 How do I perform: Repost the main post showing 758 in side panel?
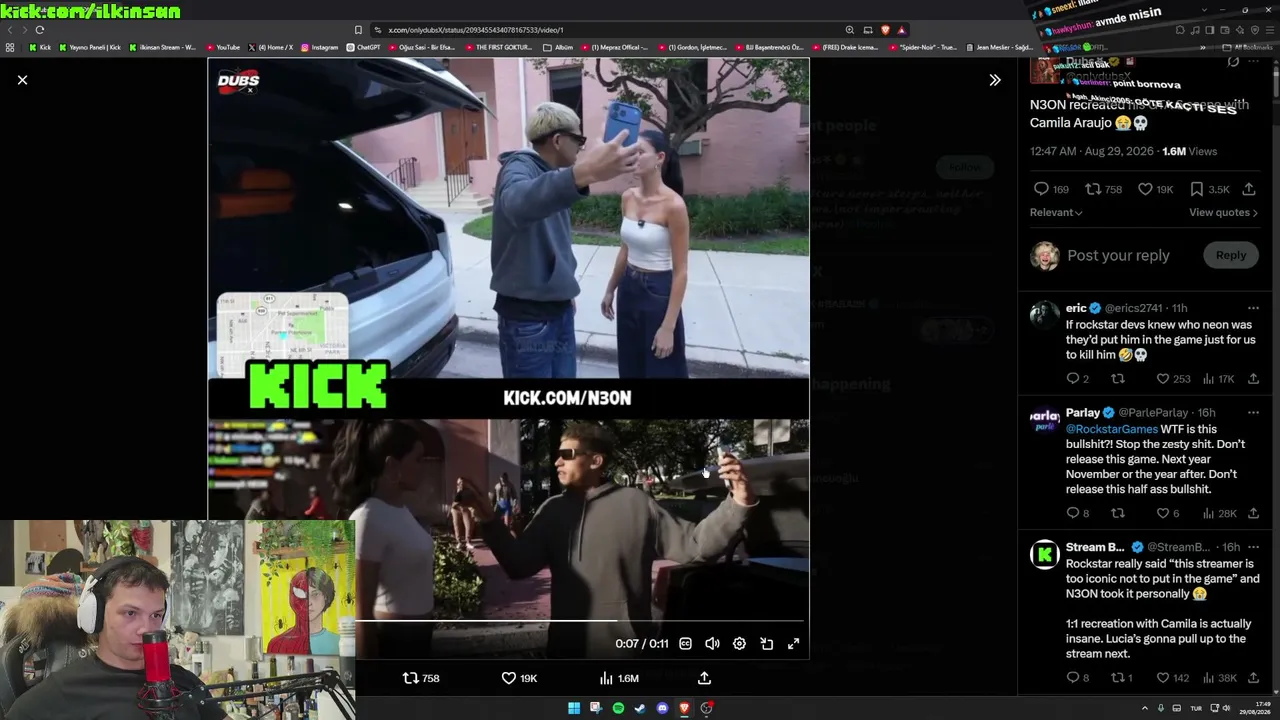tap(1104, 189)
